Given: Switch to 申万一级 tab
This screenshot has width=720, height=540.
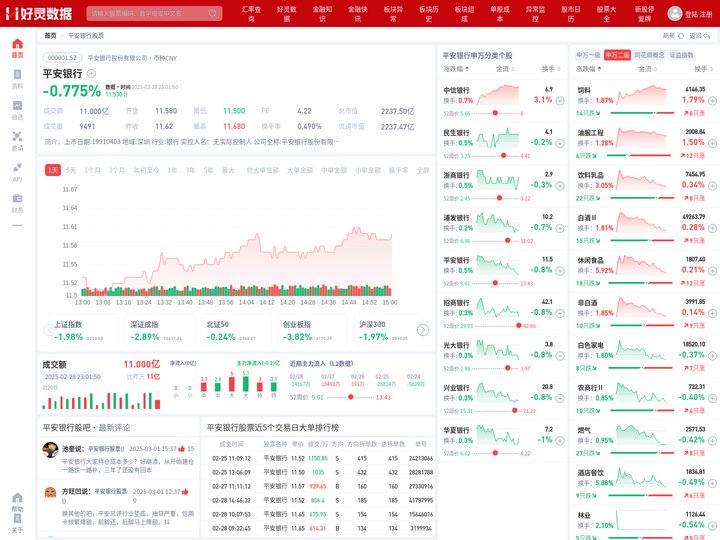Looking at the screenshot, I should [x=588, y=55].
